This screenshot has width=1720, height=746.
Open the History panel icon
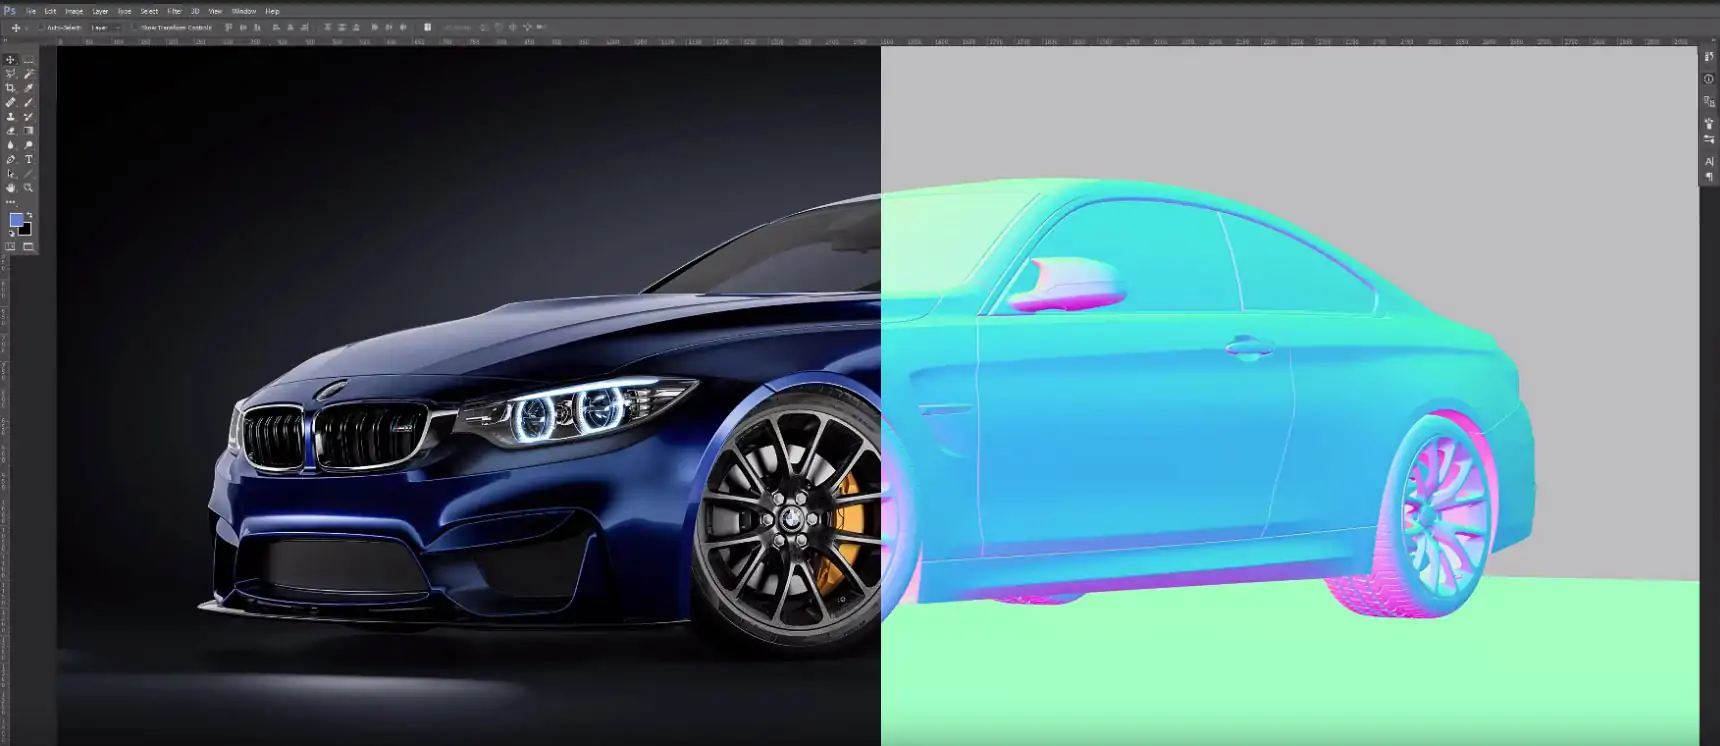(1708, 57)
